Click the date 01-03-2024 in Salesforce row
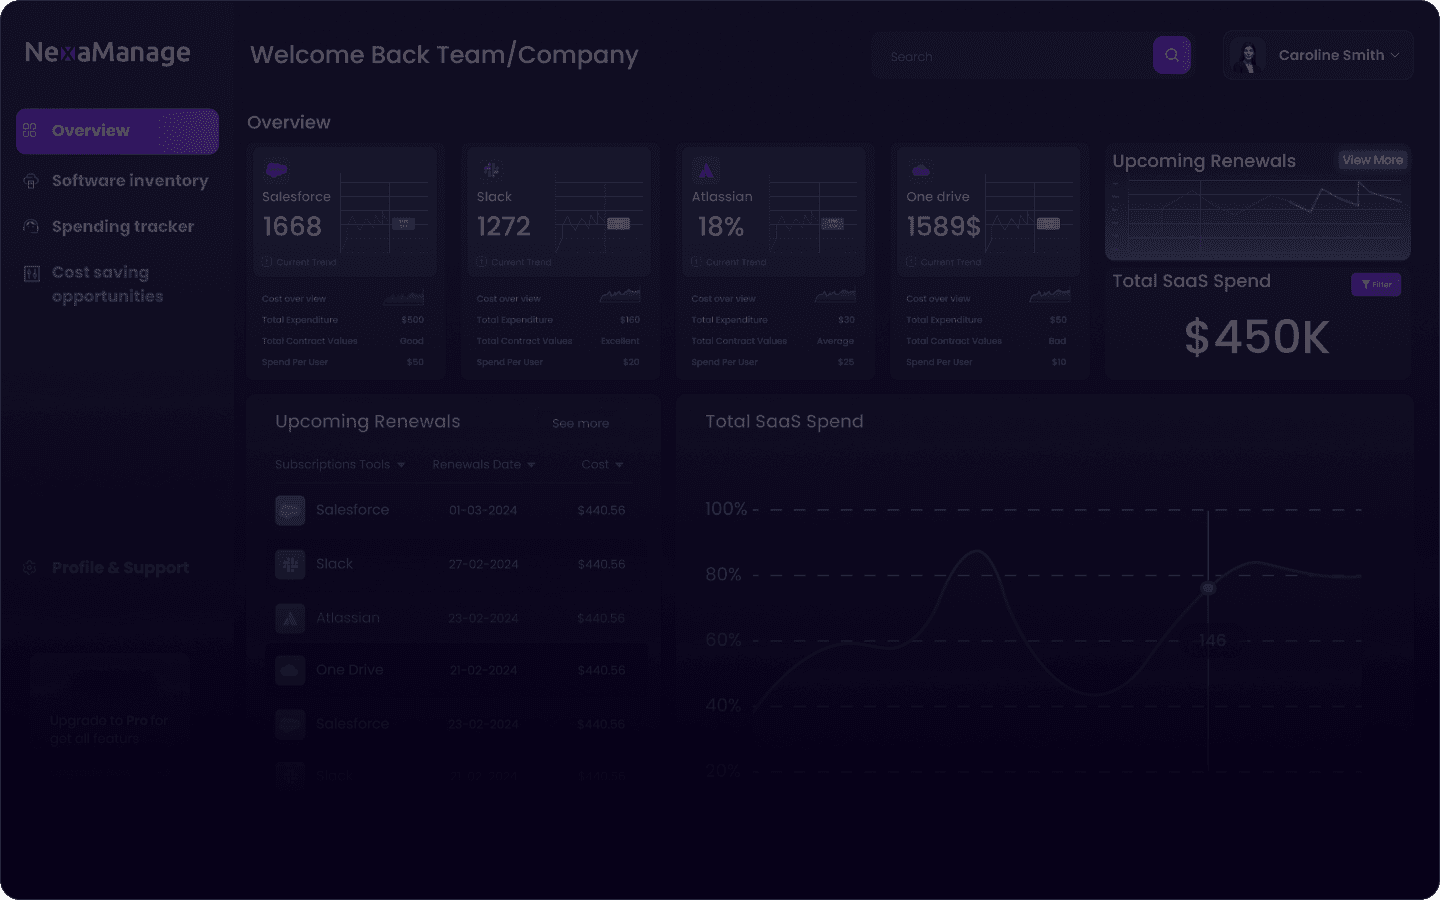The width and height of the screenshot is (1440, 900). [x=483, y=511]
